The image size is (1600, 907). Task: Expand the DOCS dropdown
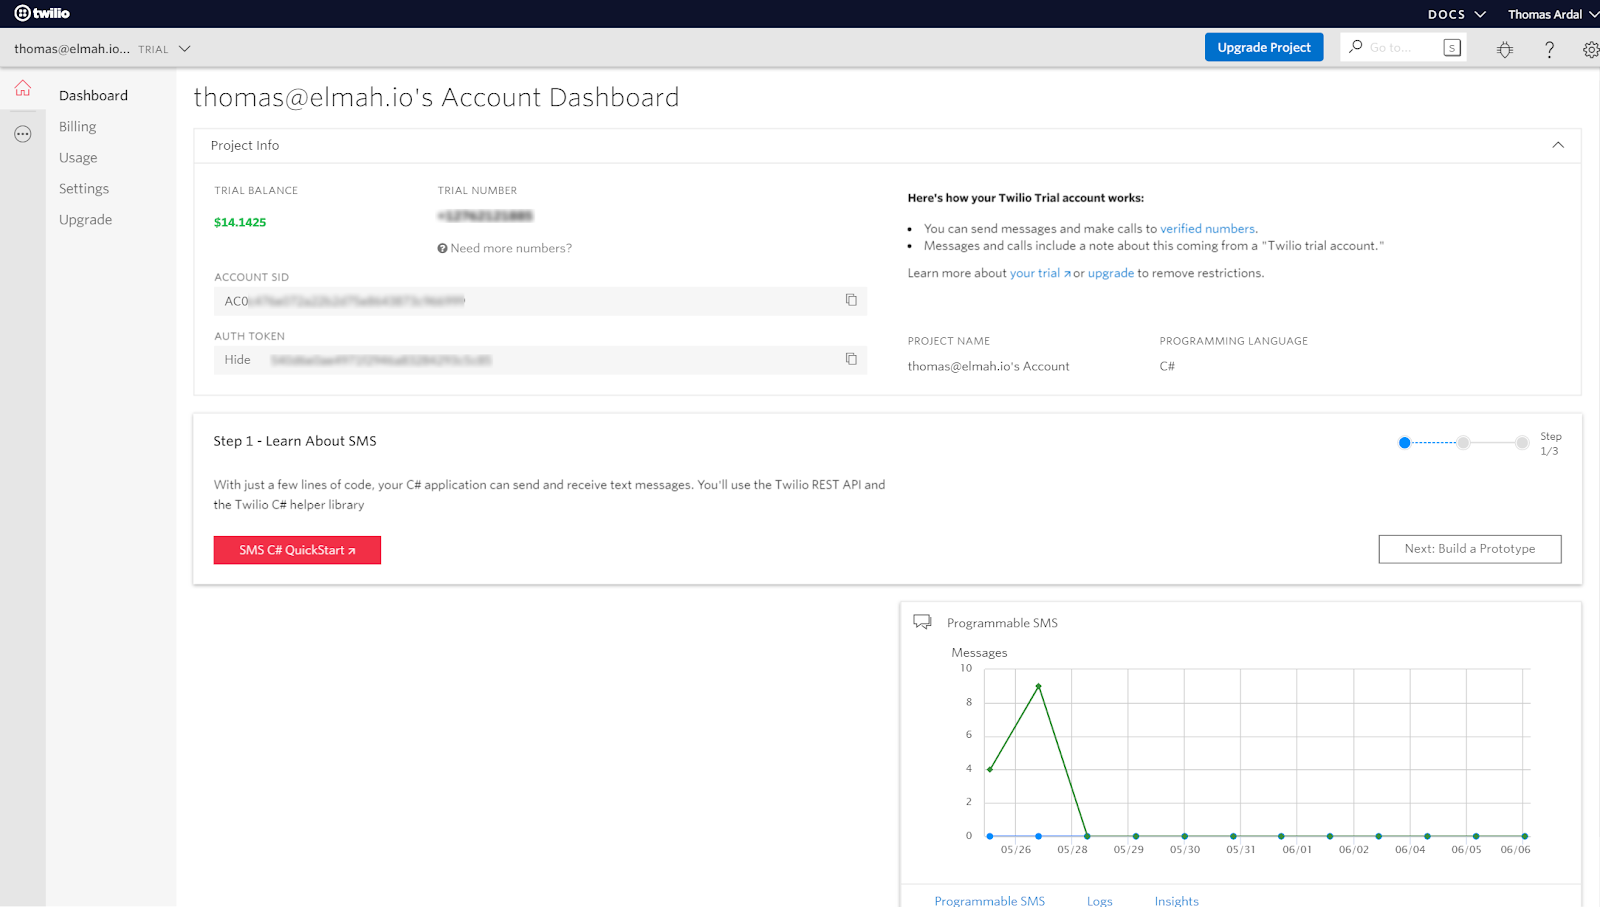[1457, 14]
